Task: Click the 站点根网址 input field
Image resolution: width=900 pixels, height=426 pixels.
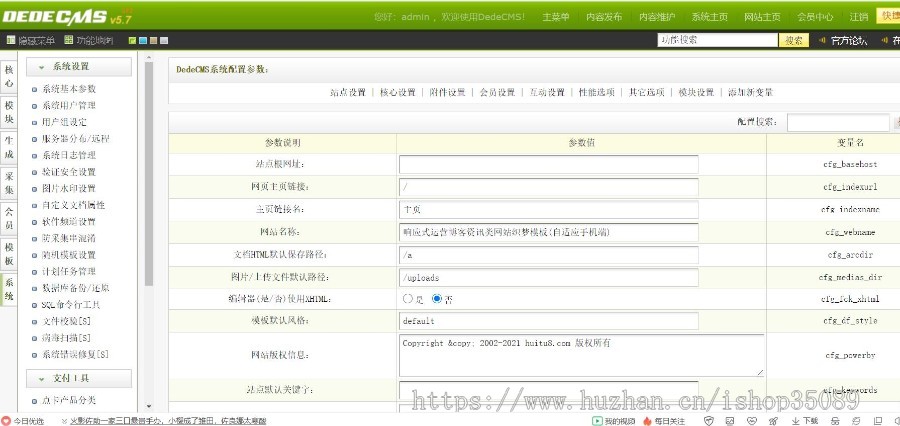Action: point(549,164)
